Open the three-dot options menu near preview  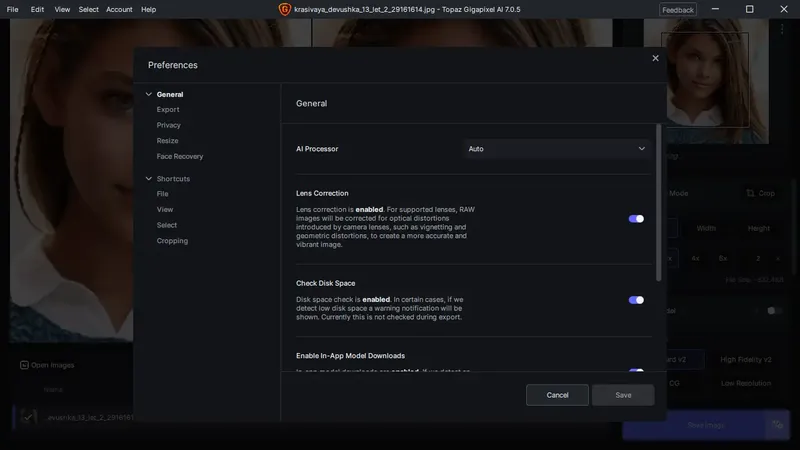pos(782,30)
